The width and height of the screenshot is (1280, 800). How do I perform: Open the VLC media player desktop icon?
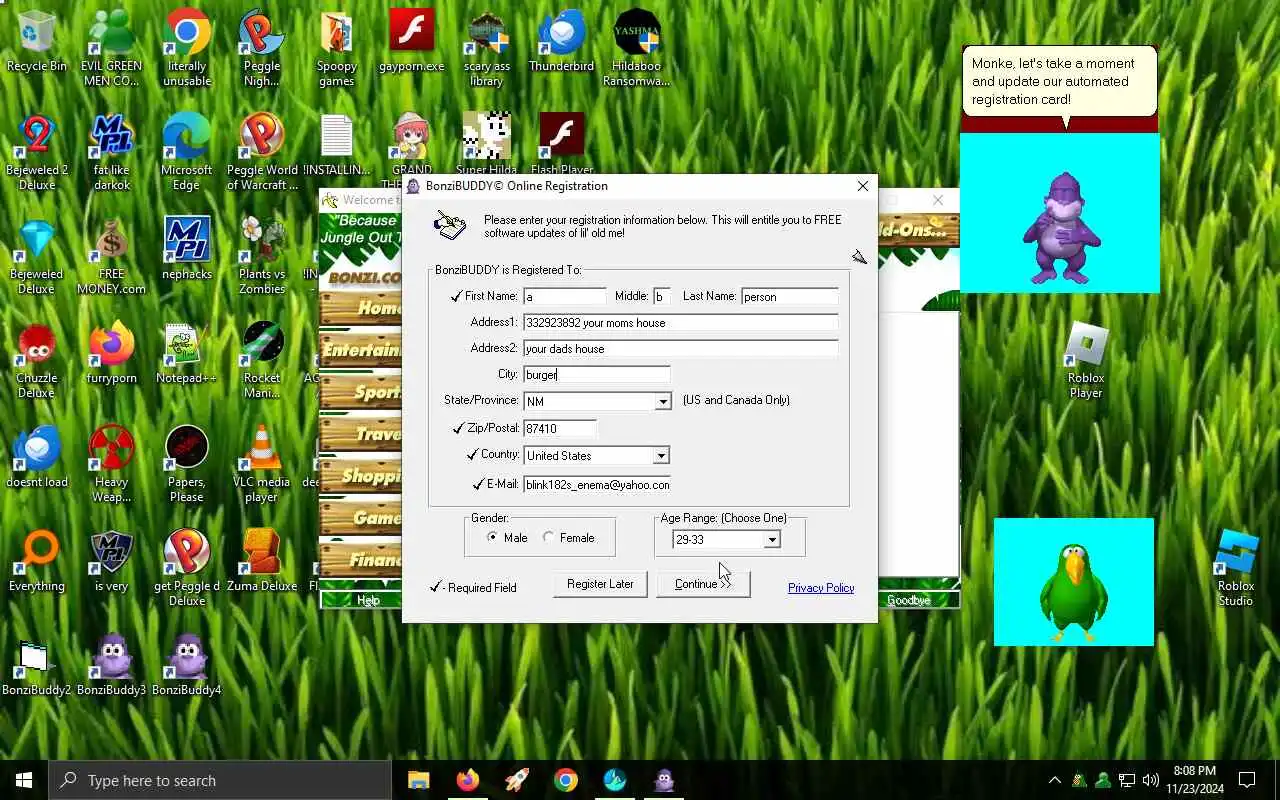tap(262, 464)
